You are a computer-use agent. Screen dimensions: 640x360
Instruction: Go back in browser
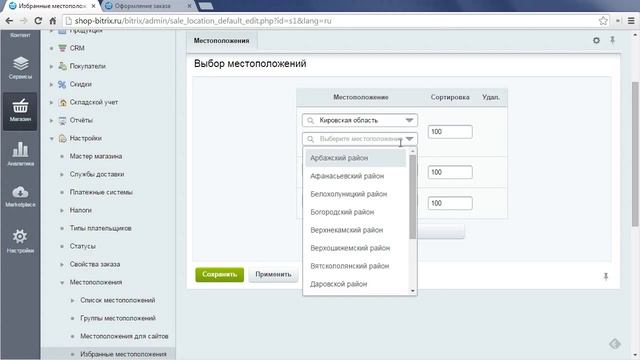coord(9,20)
